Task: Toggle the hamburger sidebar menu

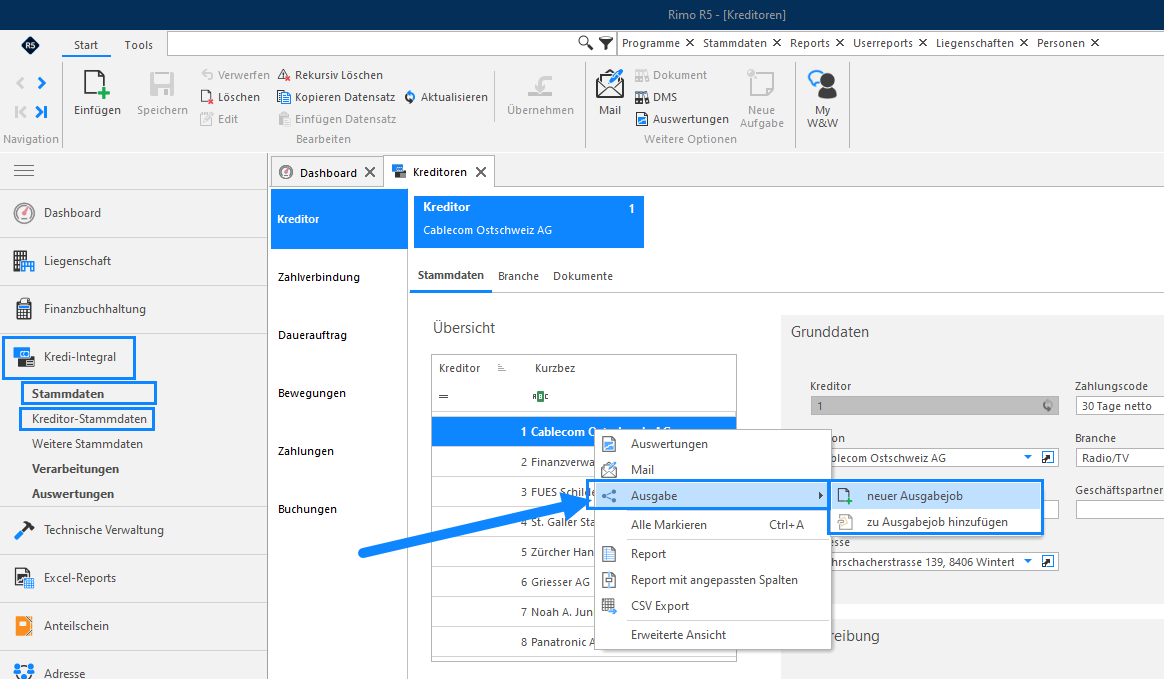Action: [24, 171]
